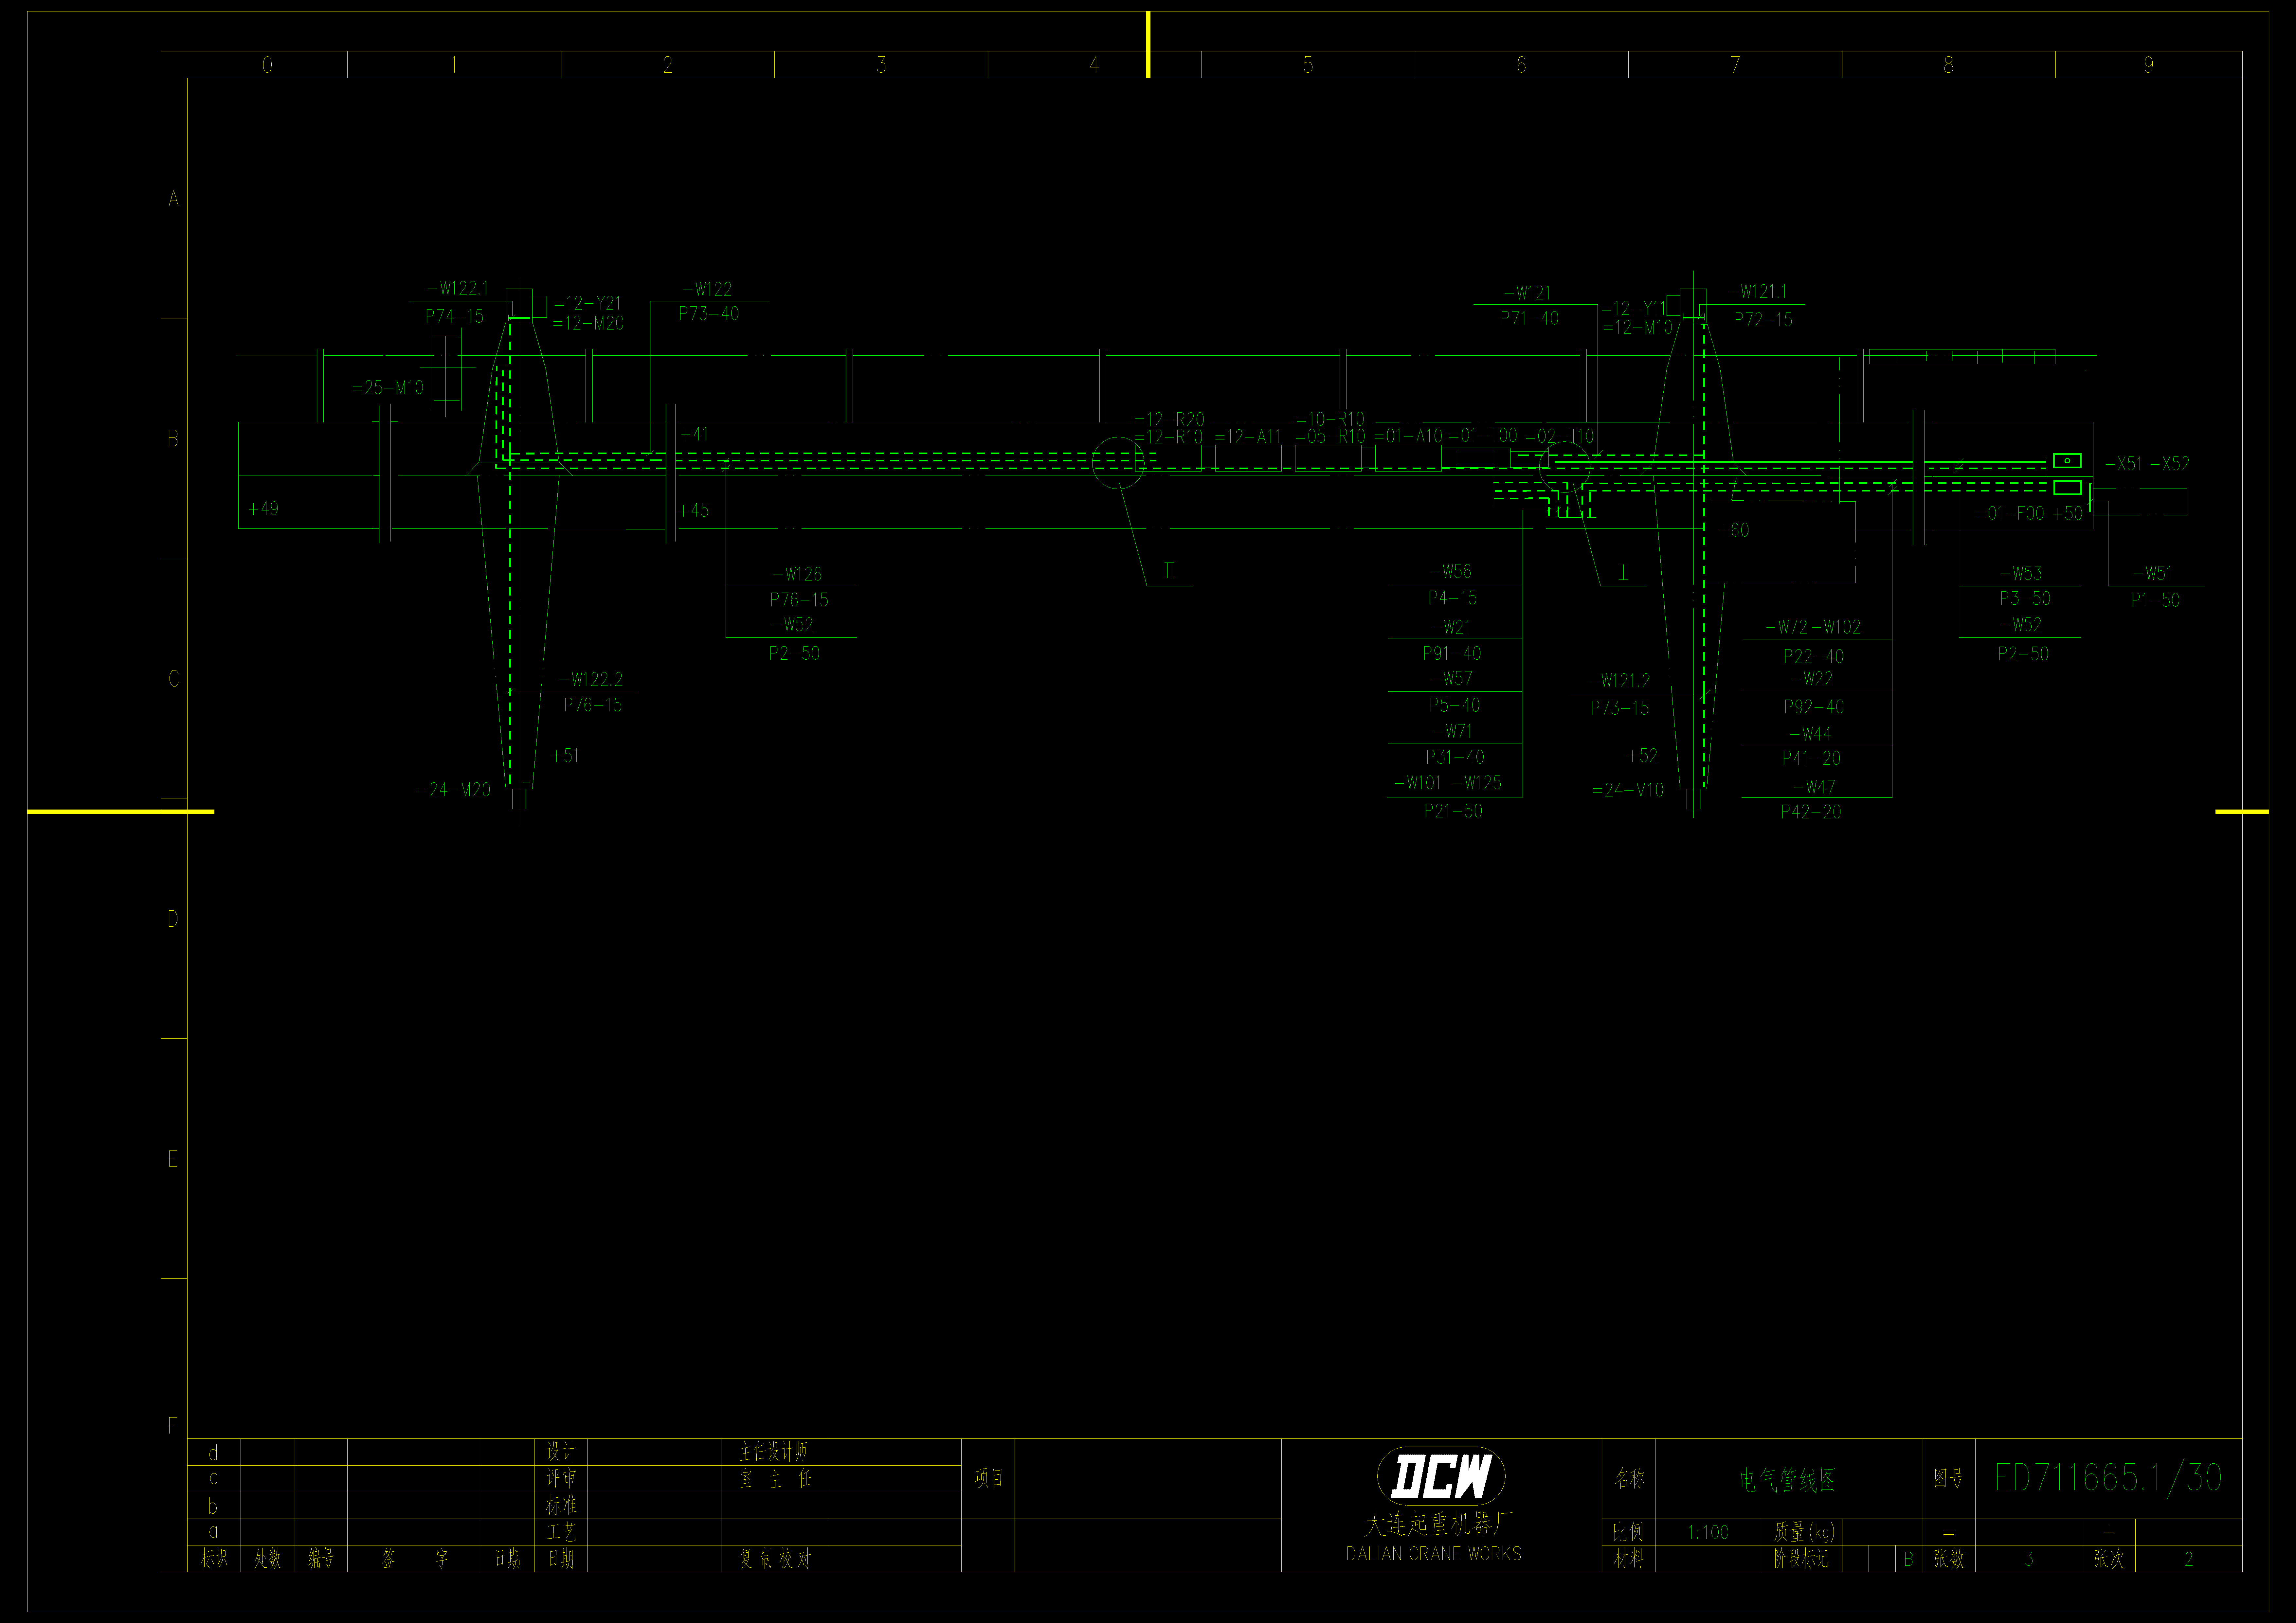
Task: Select the '-W53' cable label
Action: tap(2021, 573)
